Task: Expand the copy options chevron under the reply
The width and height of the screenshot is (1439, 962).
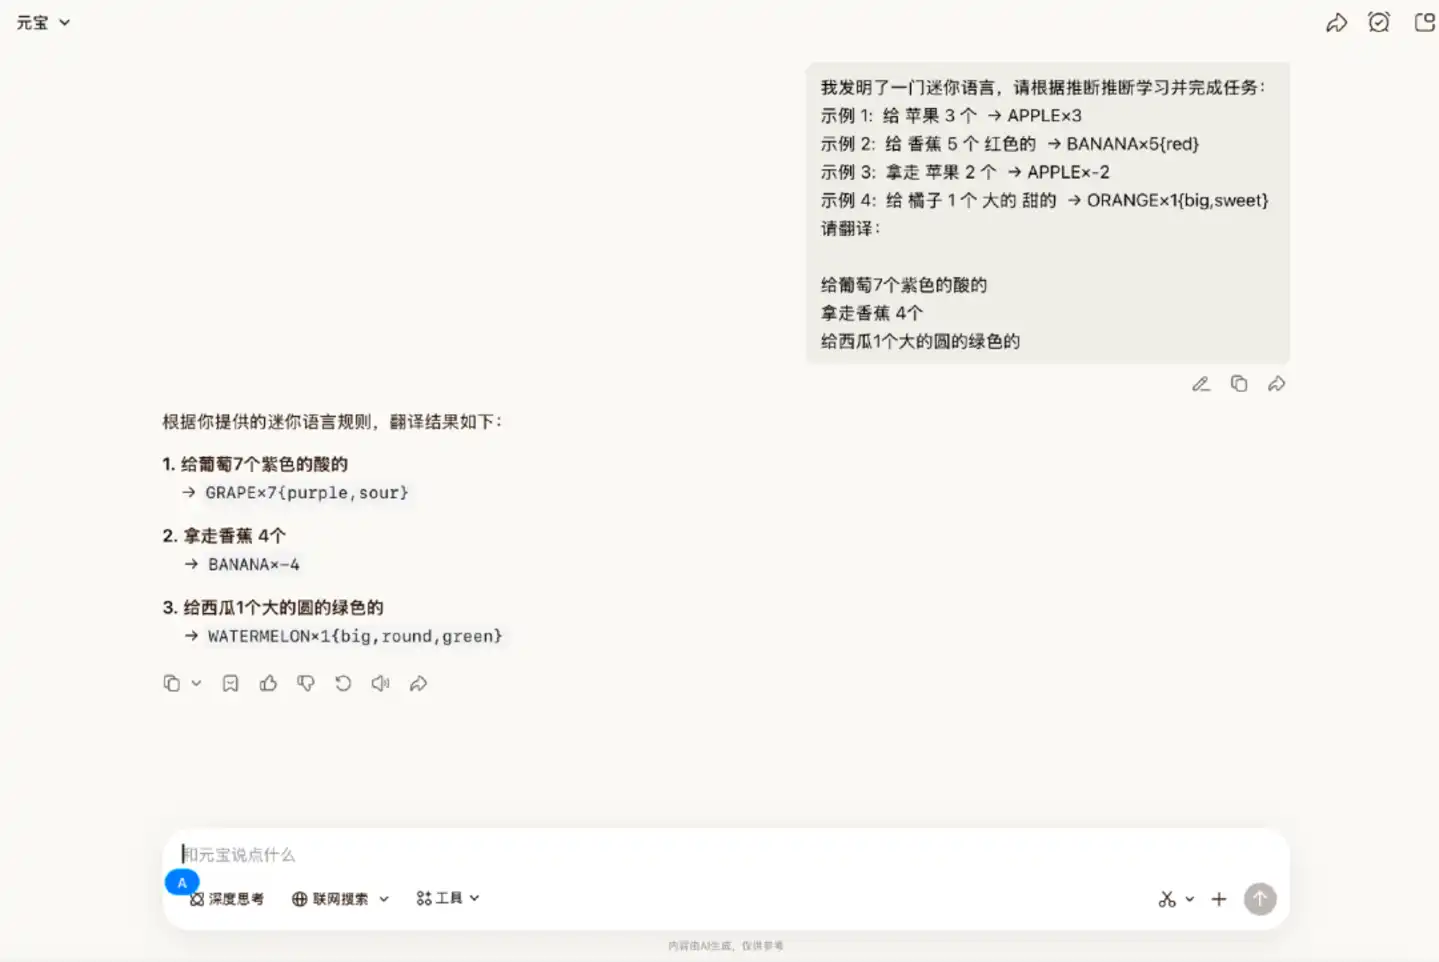Action: tap(196, 683)
